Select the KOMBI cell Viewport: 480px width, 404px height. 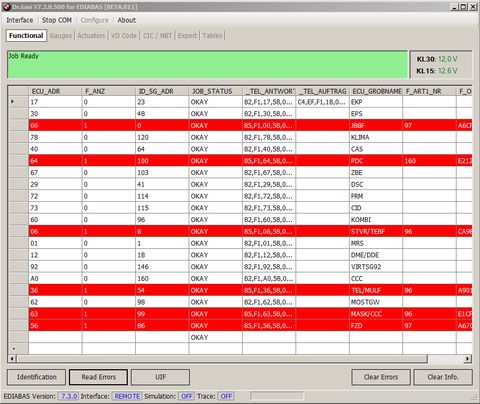click(x=376, y=220)
